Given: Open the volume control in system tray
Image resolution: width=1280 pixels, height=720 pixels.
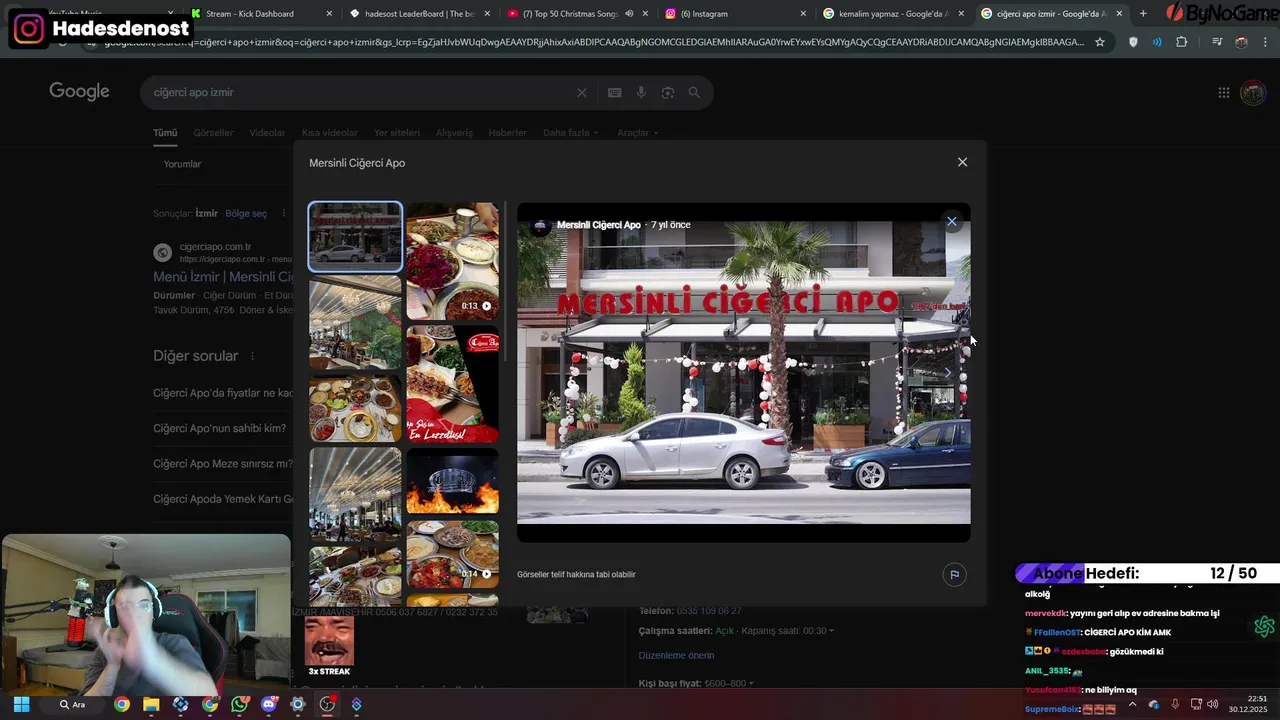Looking at the screenshot, I should pos(1212,705).
